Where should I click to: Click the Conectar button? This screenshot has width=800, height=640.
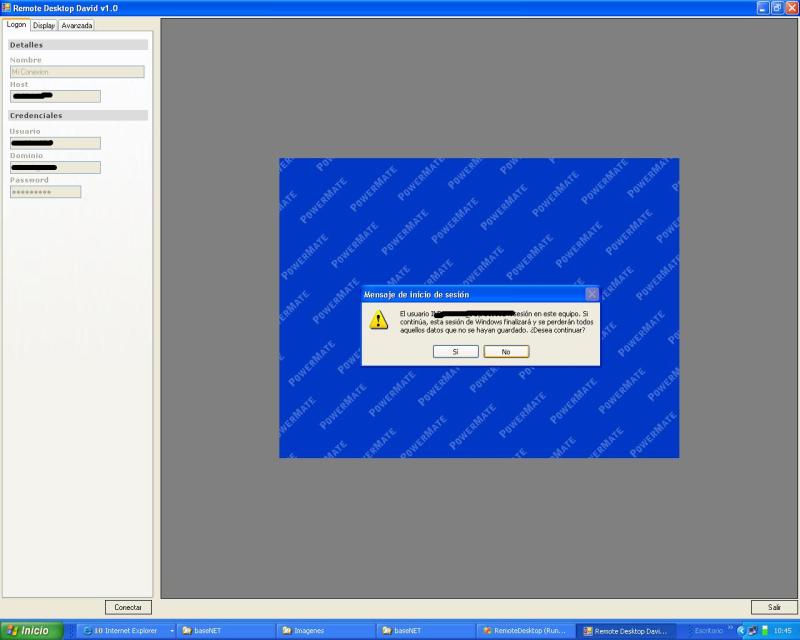tap(128, 607)
